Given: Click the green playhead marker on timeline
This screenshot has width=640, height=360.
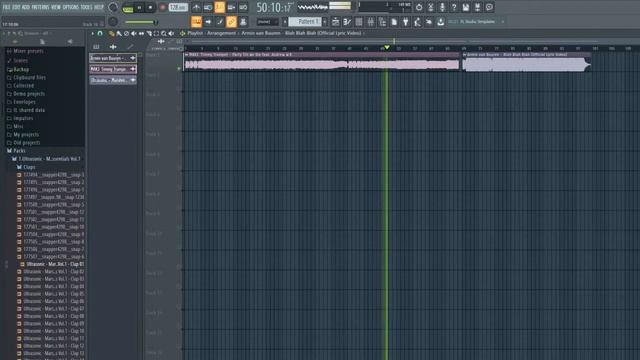Looking at the screenshot, I should coord(387,48).
